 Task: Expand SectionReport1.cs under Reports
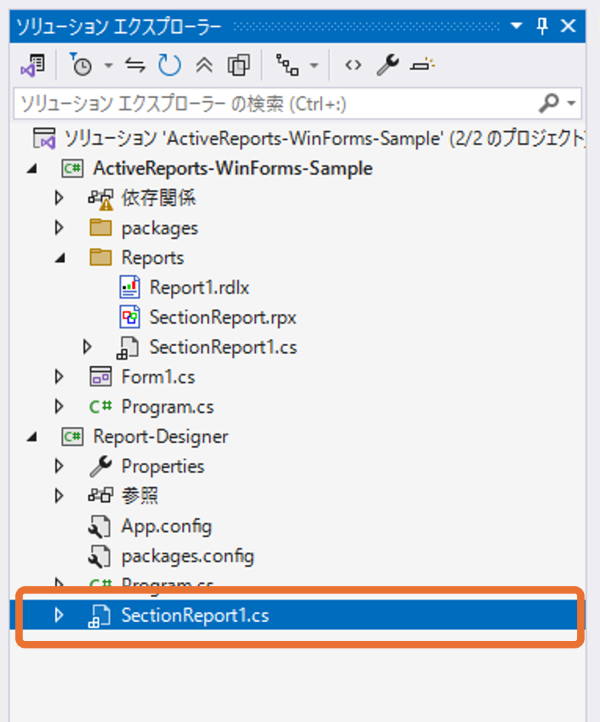click(87, 347)
